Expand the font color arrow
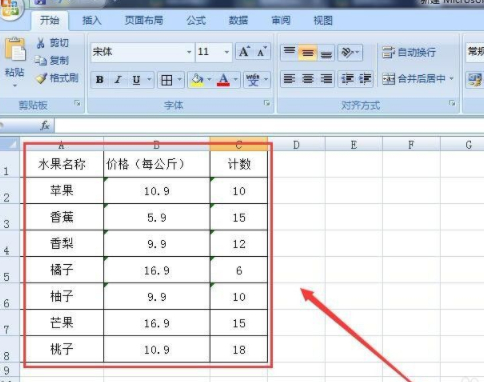 235,80
